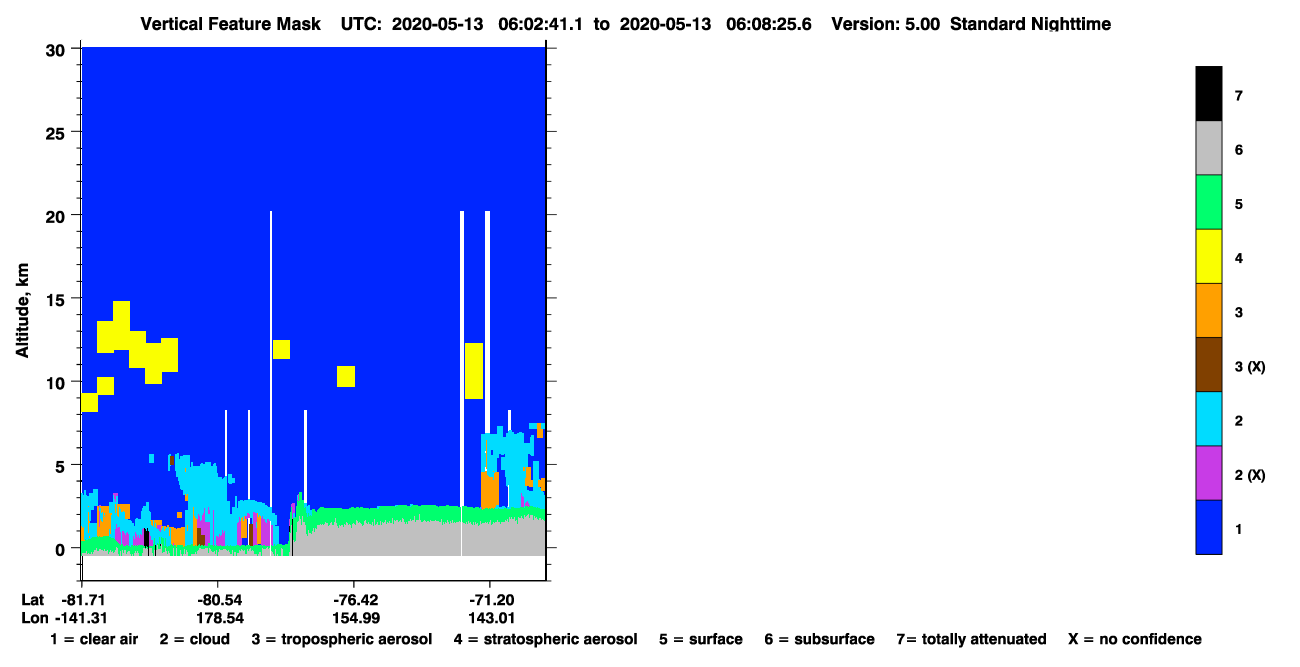
Task: Select the yellow colorbar swatch labeled 4
Action: 1208,256
